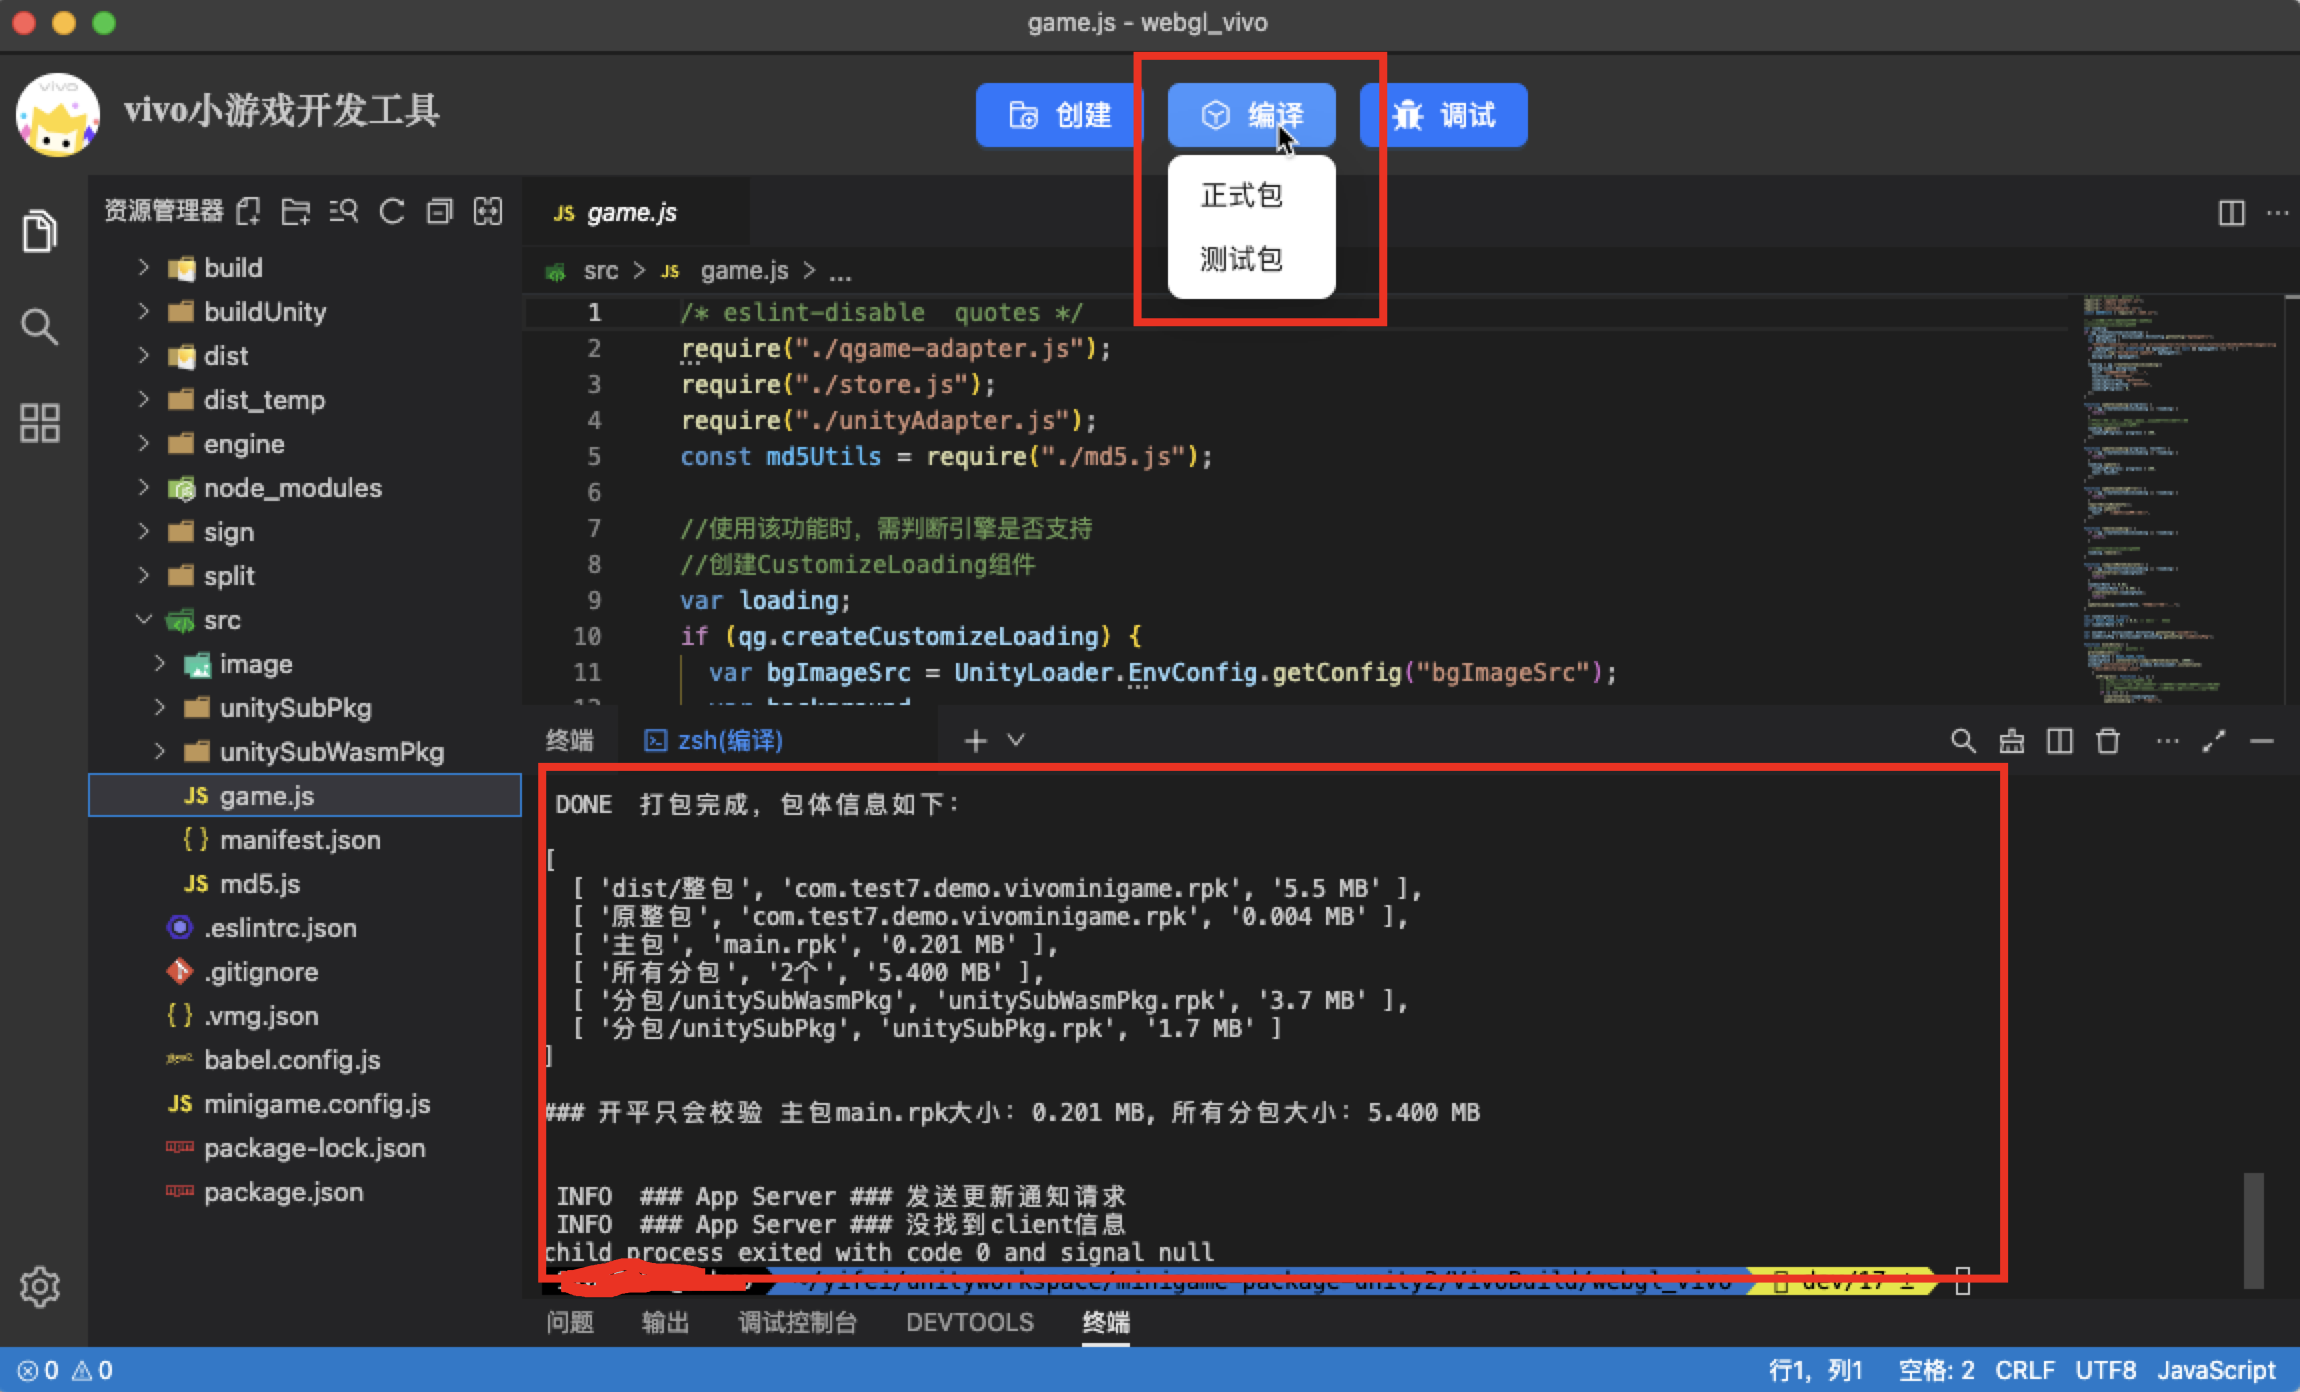Click JavaScript language mode selector
2300x1392 pixels.
click(x=2216, y=1370)
